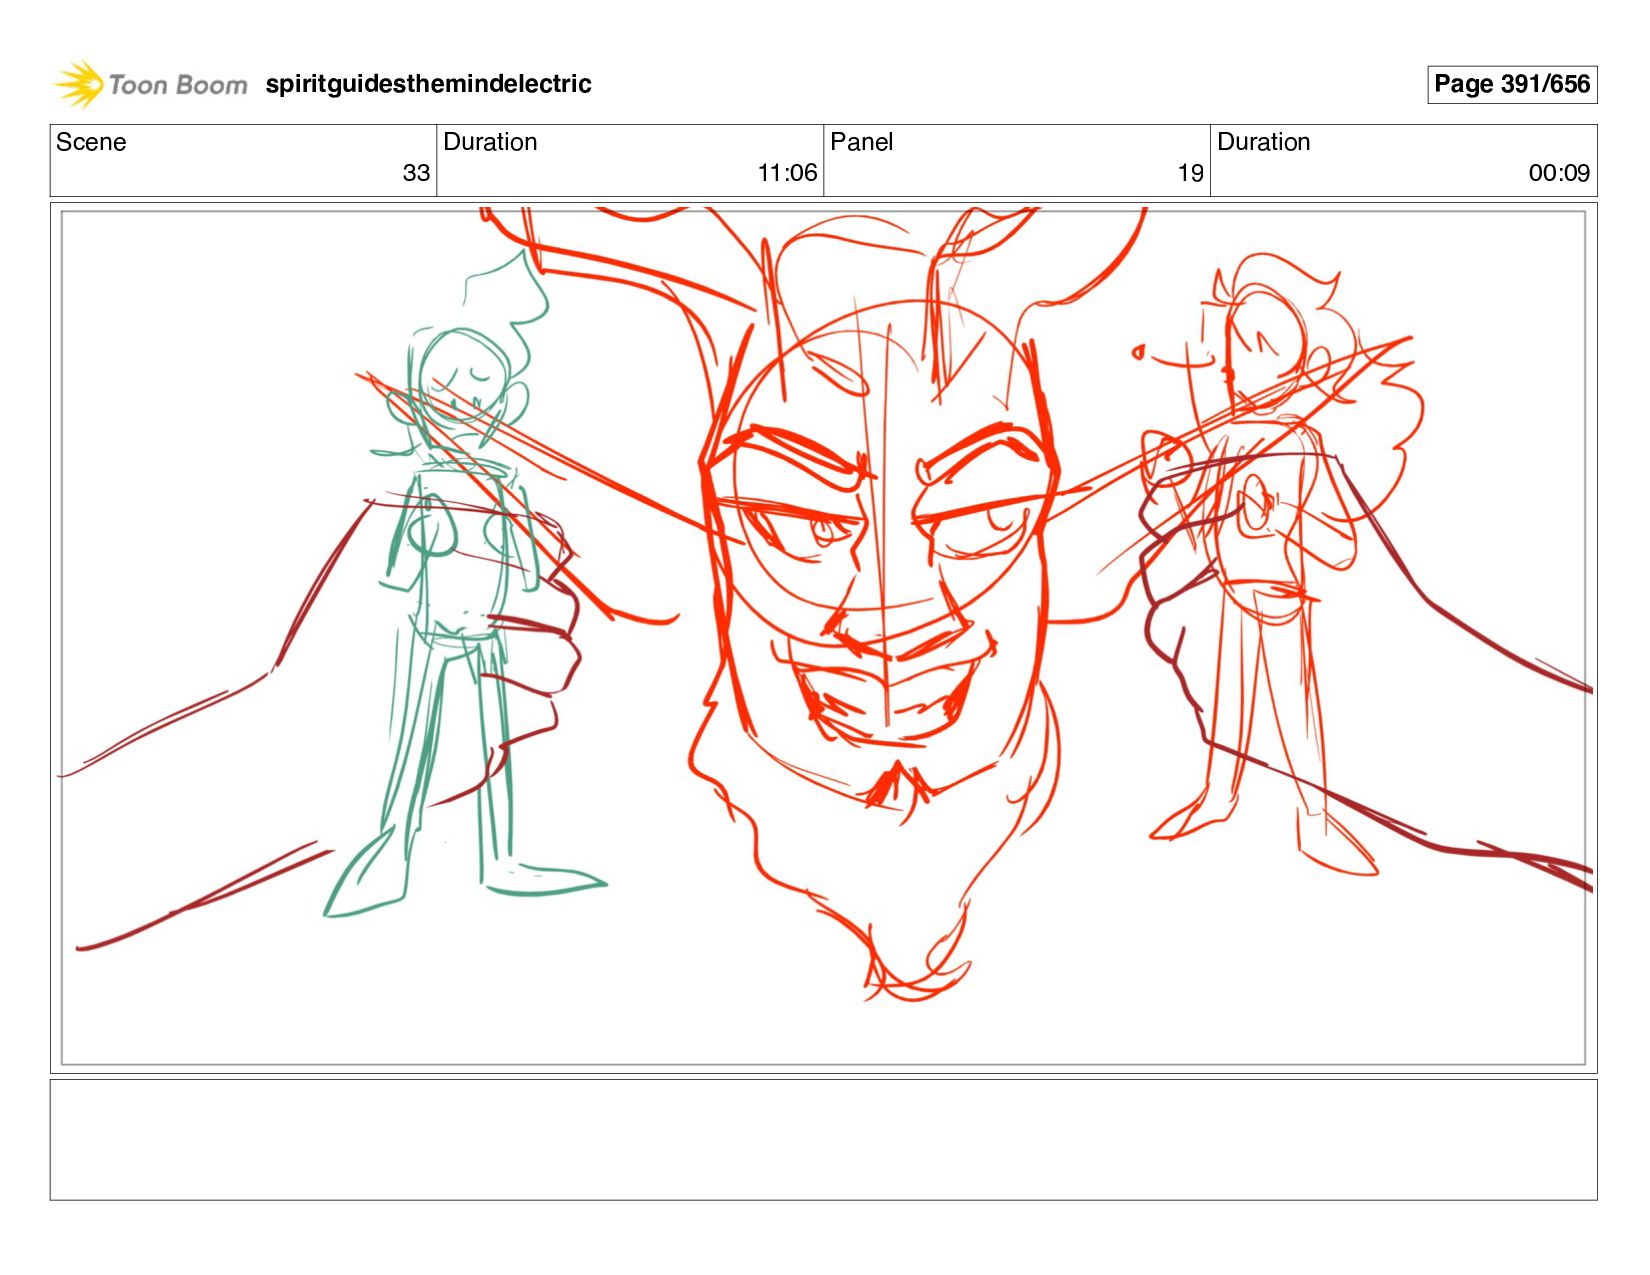Click the Page 391/656 indicator box
The width and height of the screenshot is (1650, 1275).
pos(1511,84)
